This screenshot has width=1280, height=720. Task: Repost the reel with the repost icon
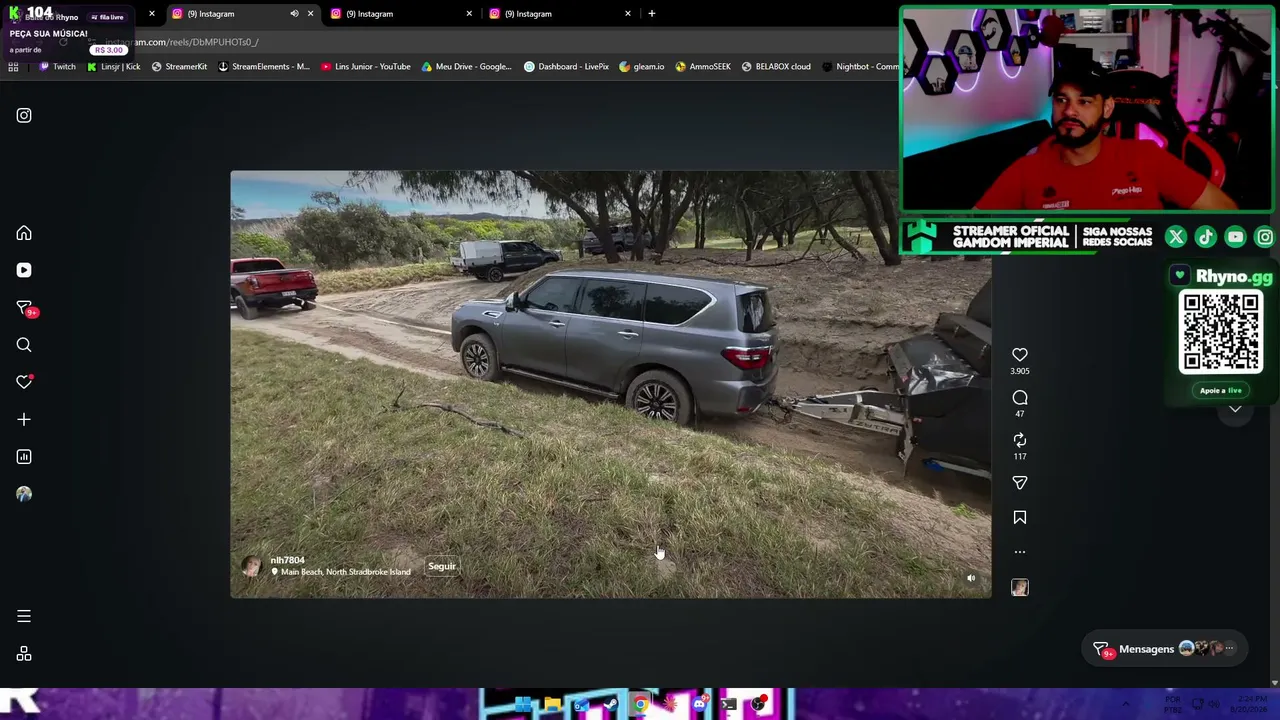point(1020,440)
